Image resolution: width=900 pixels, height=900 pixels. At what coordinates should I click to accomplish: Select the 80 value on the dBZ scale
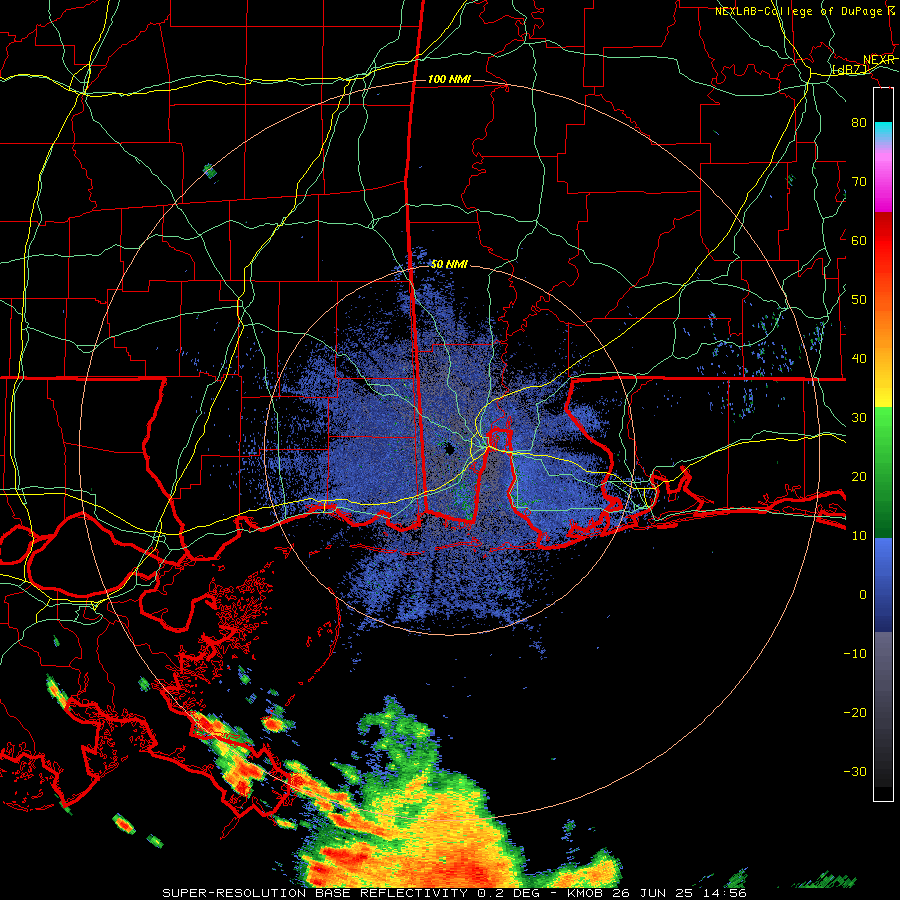coord(859,122)
